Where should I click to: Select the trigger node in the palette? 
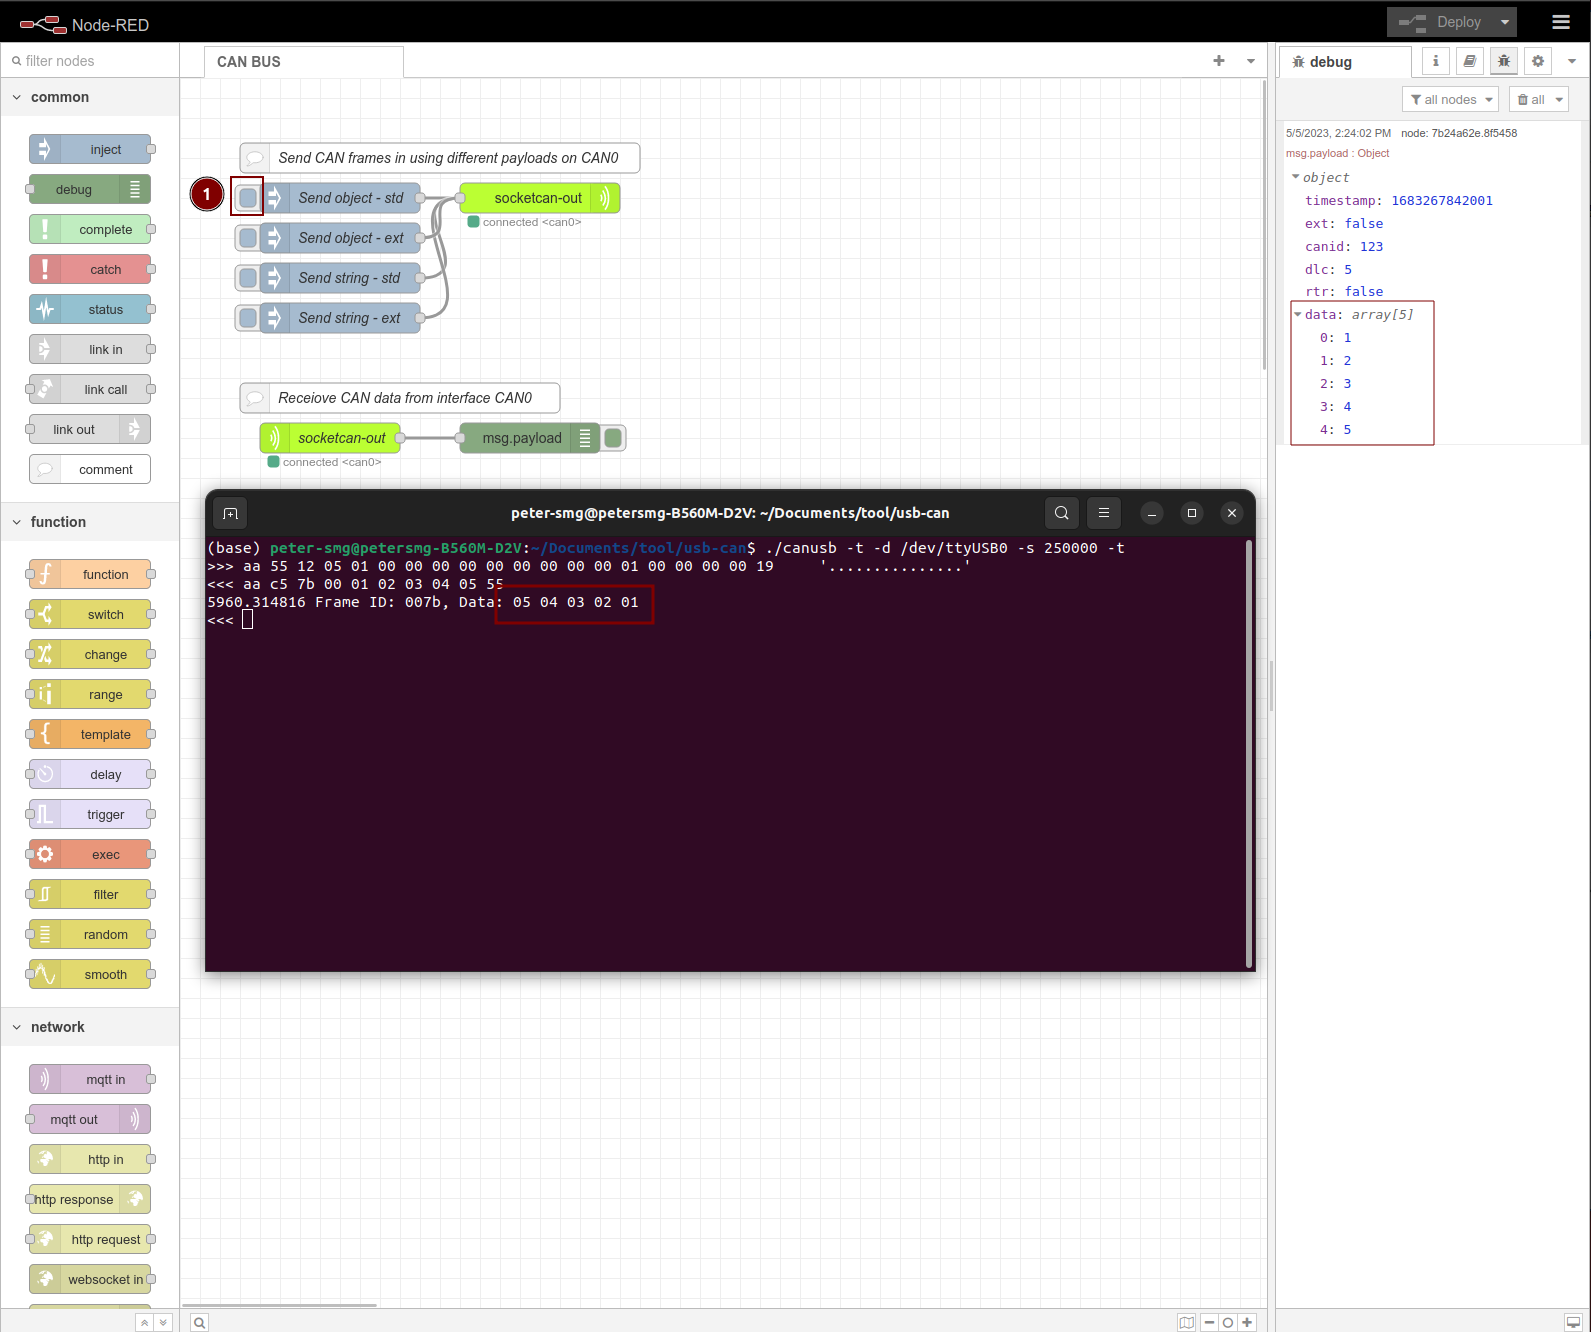coord(90,814)
